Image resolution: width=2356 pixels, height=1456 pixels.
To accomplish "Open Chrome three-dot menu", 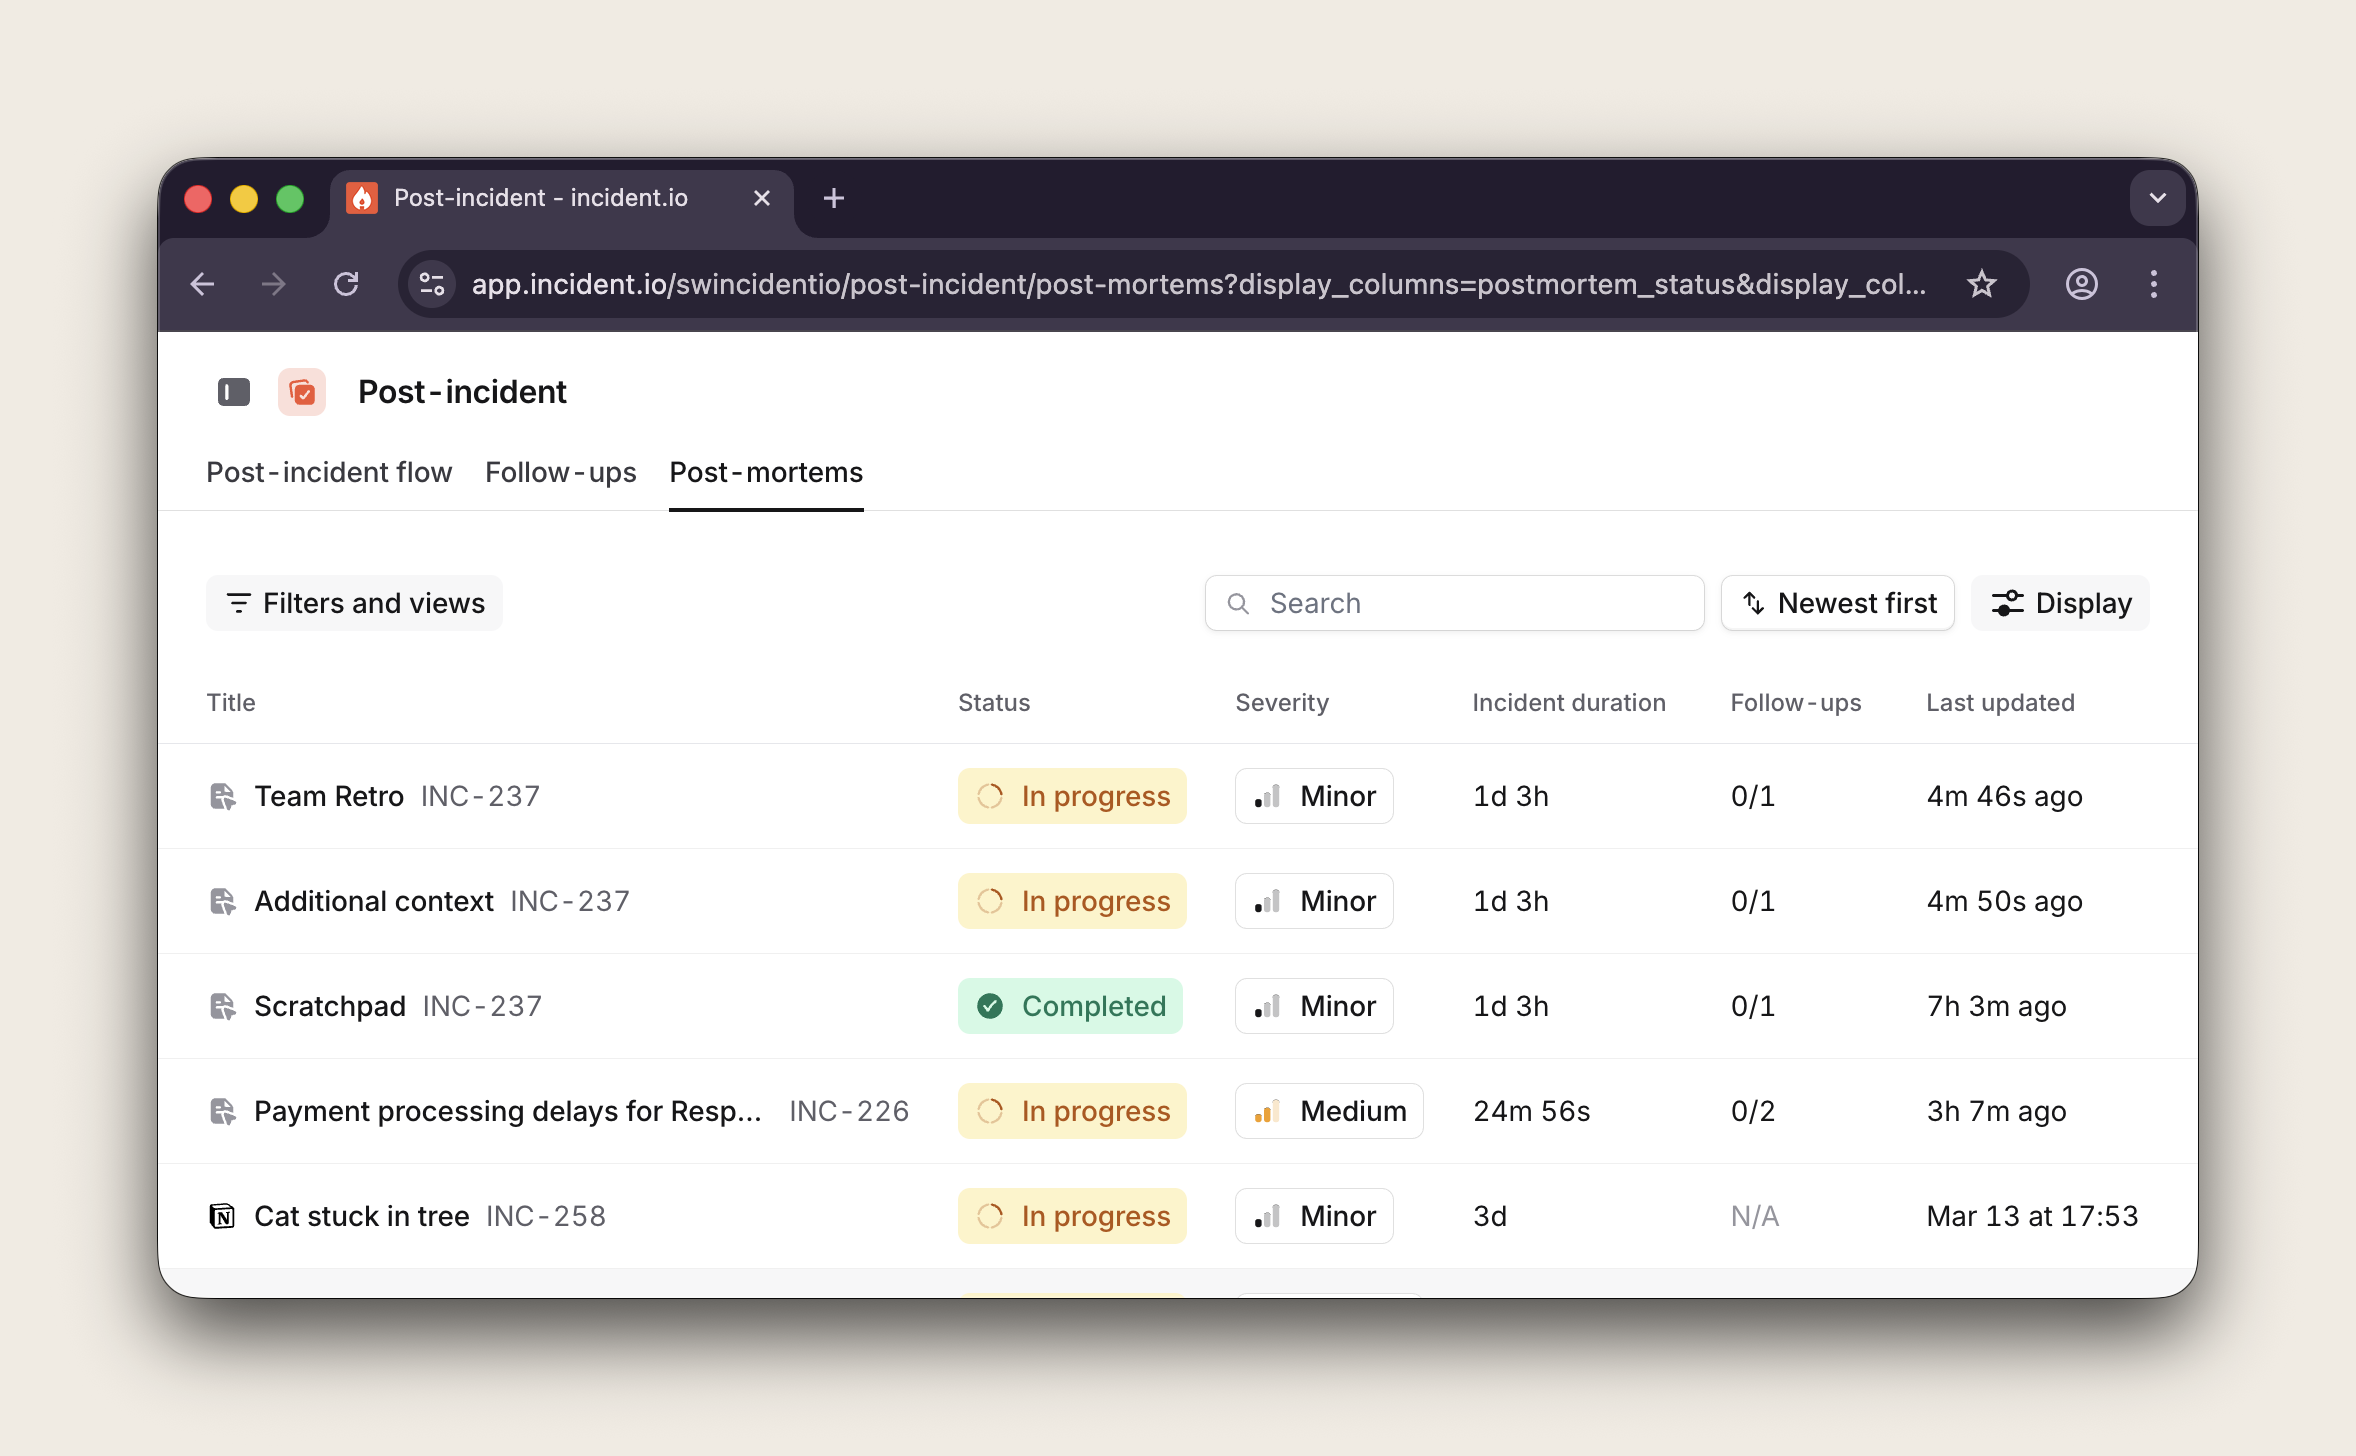I will [x=2153, y=284].
